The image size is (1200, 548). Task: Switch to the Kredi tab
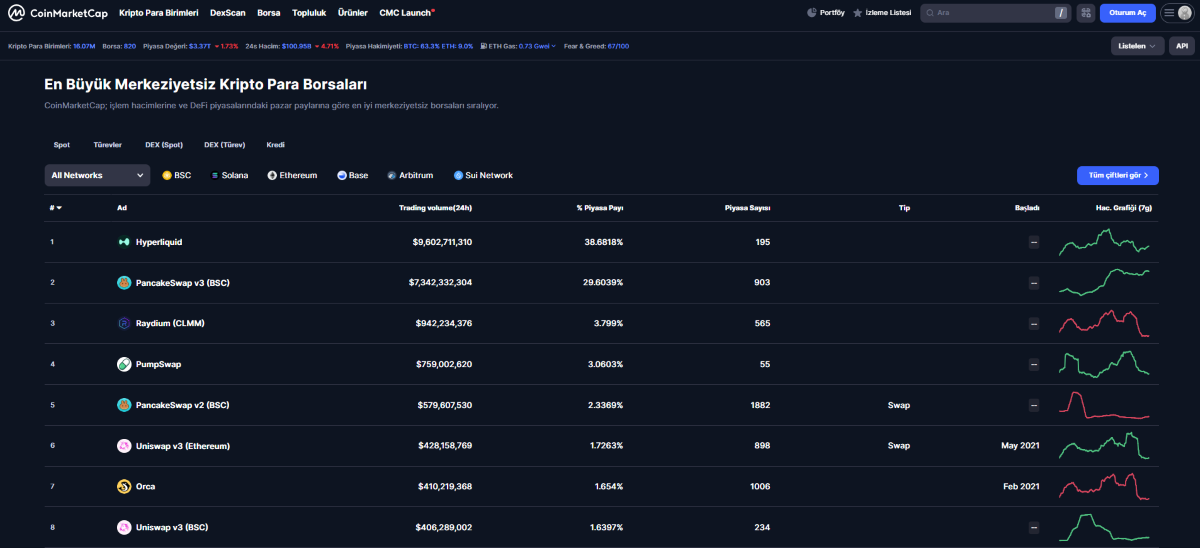(275, 144)
